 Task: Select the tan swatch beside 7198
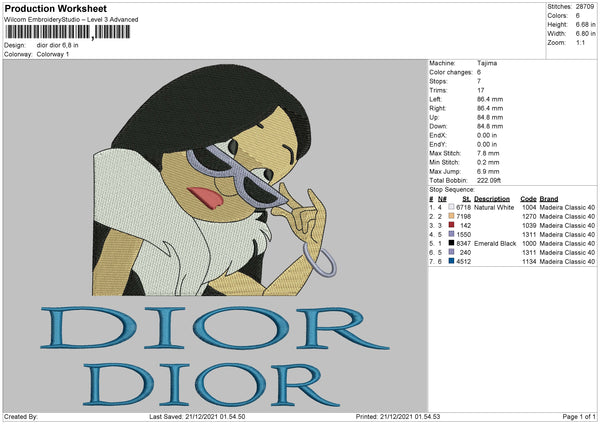tap(451, 216)
